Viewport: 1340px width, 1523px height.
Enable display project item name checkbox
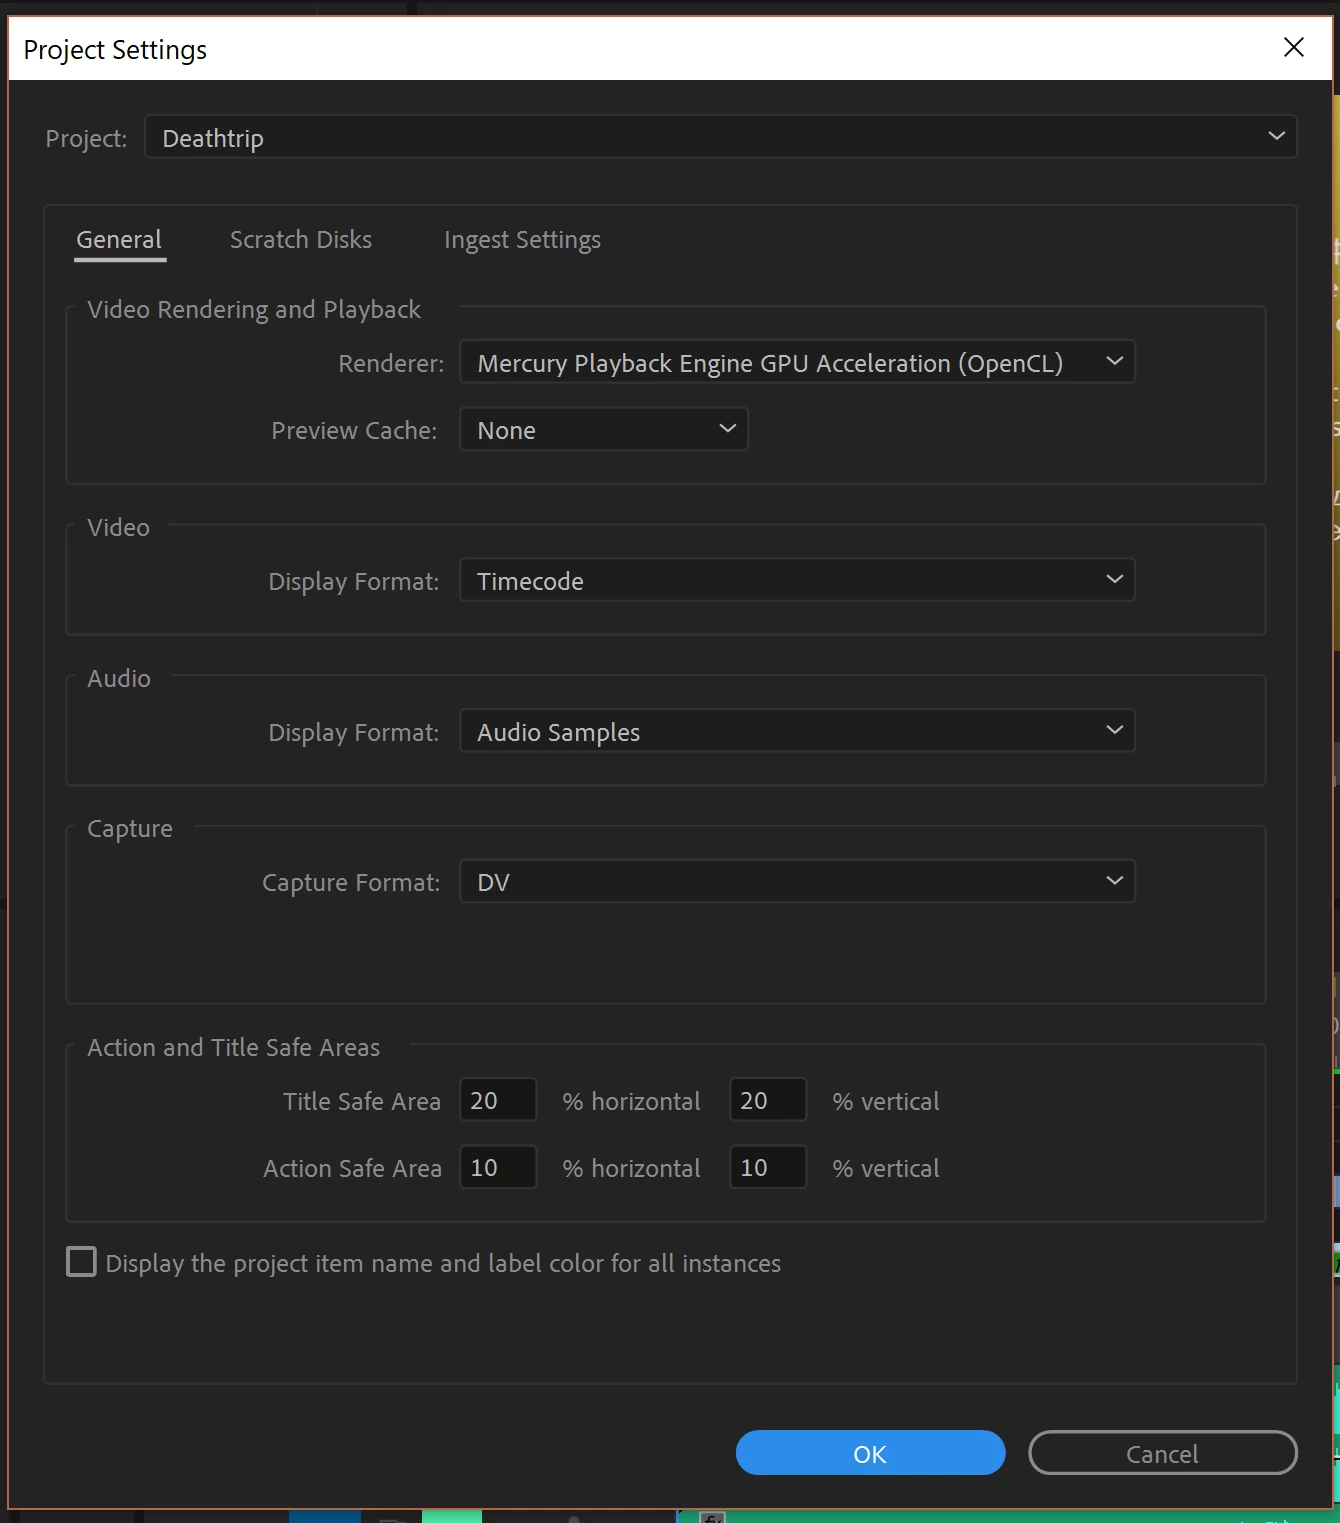[81, 1262]
